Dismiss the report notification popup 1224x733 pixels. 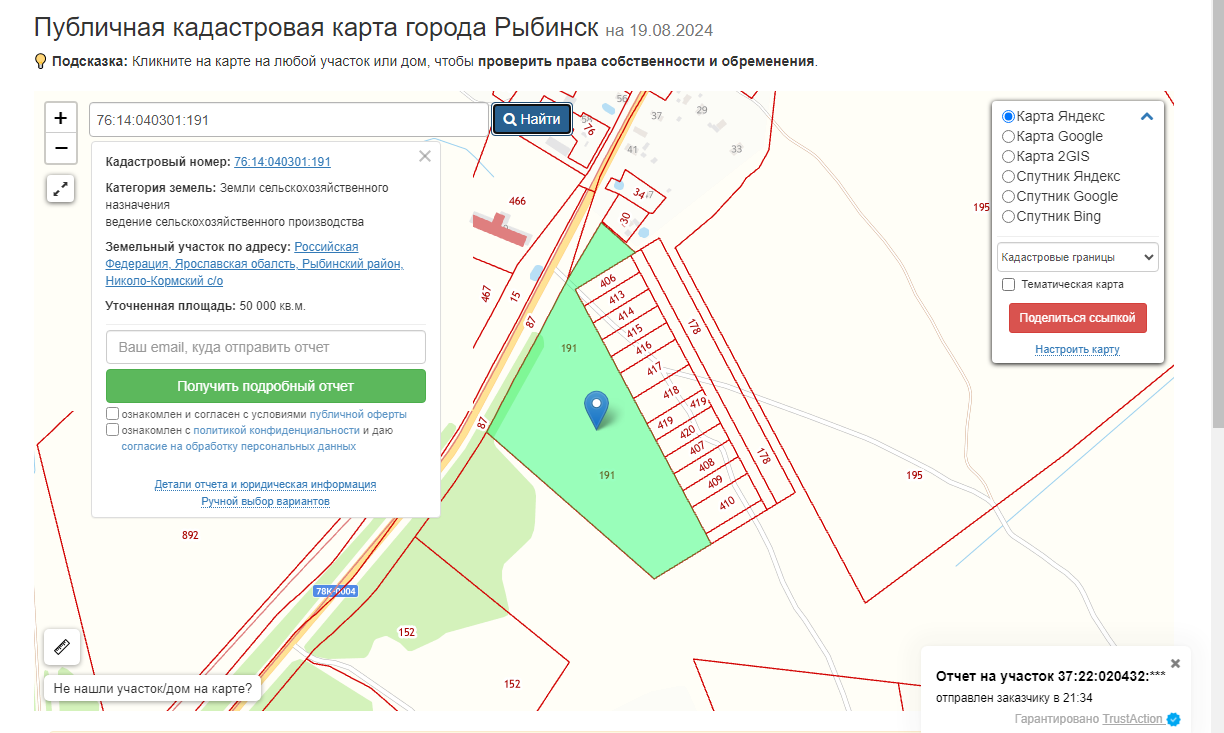click(1175, 662)
